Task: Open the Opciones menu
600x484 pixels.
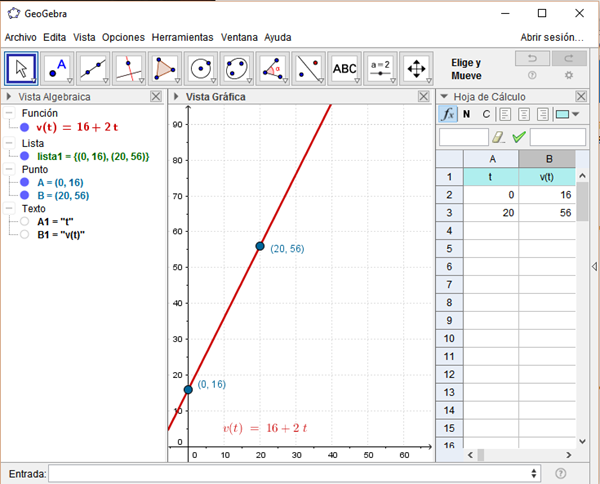Action: pos(123,37)
